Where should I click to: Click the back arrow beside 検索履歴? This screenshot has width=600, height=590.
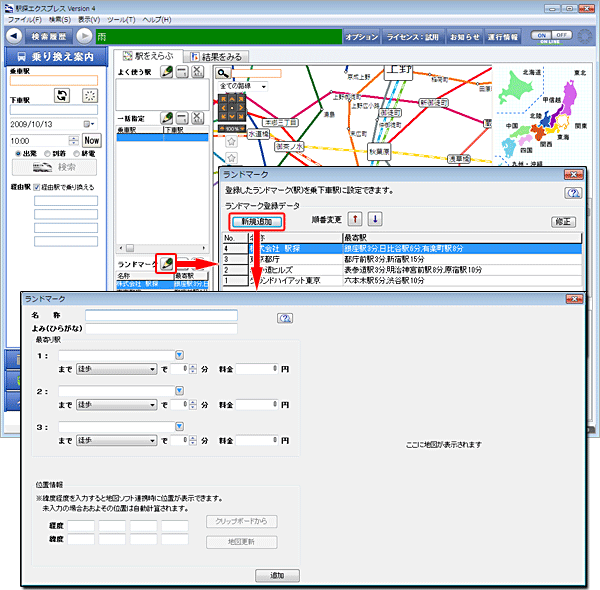(x=14, y=36)
